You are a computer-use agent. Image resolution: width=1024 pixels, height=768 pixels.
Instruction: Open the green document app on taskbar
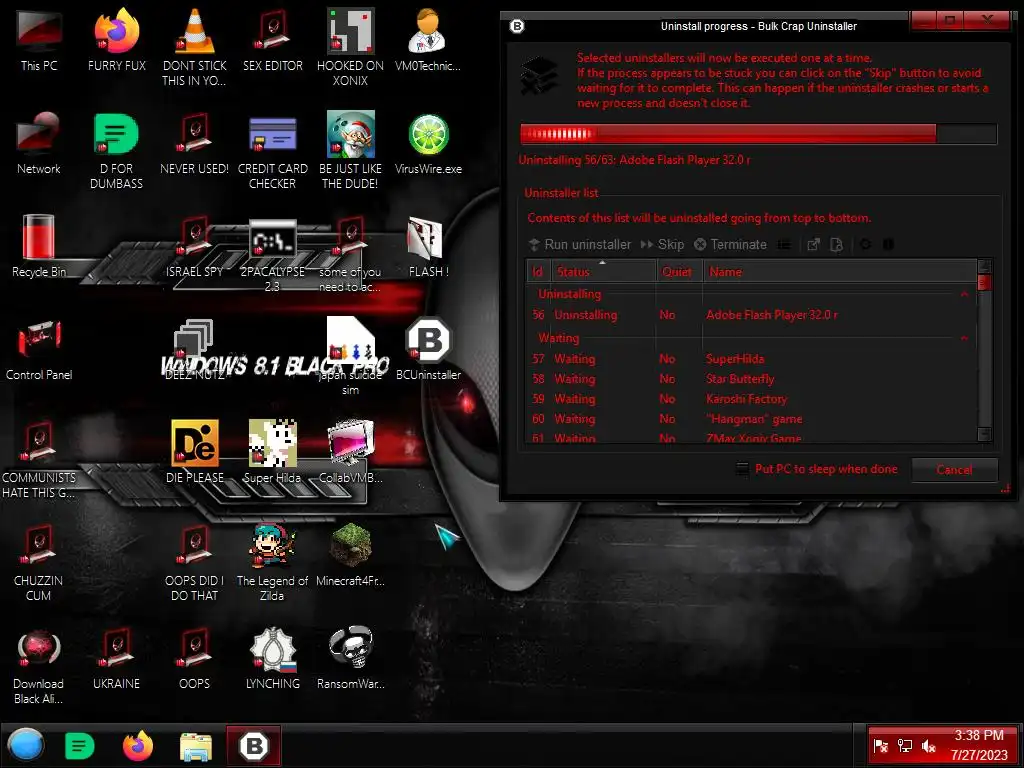tap(80, 746)
